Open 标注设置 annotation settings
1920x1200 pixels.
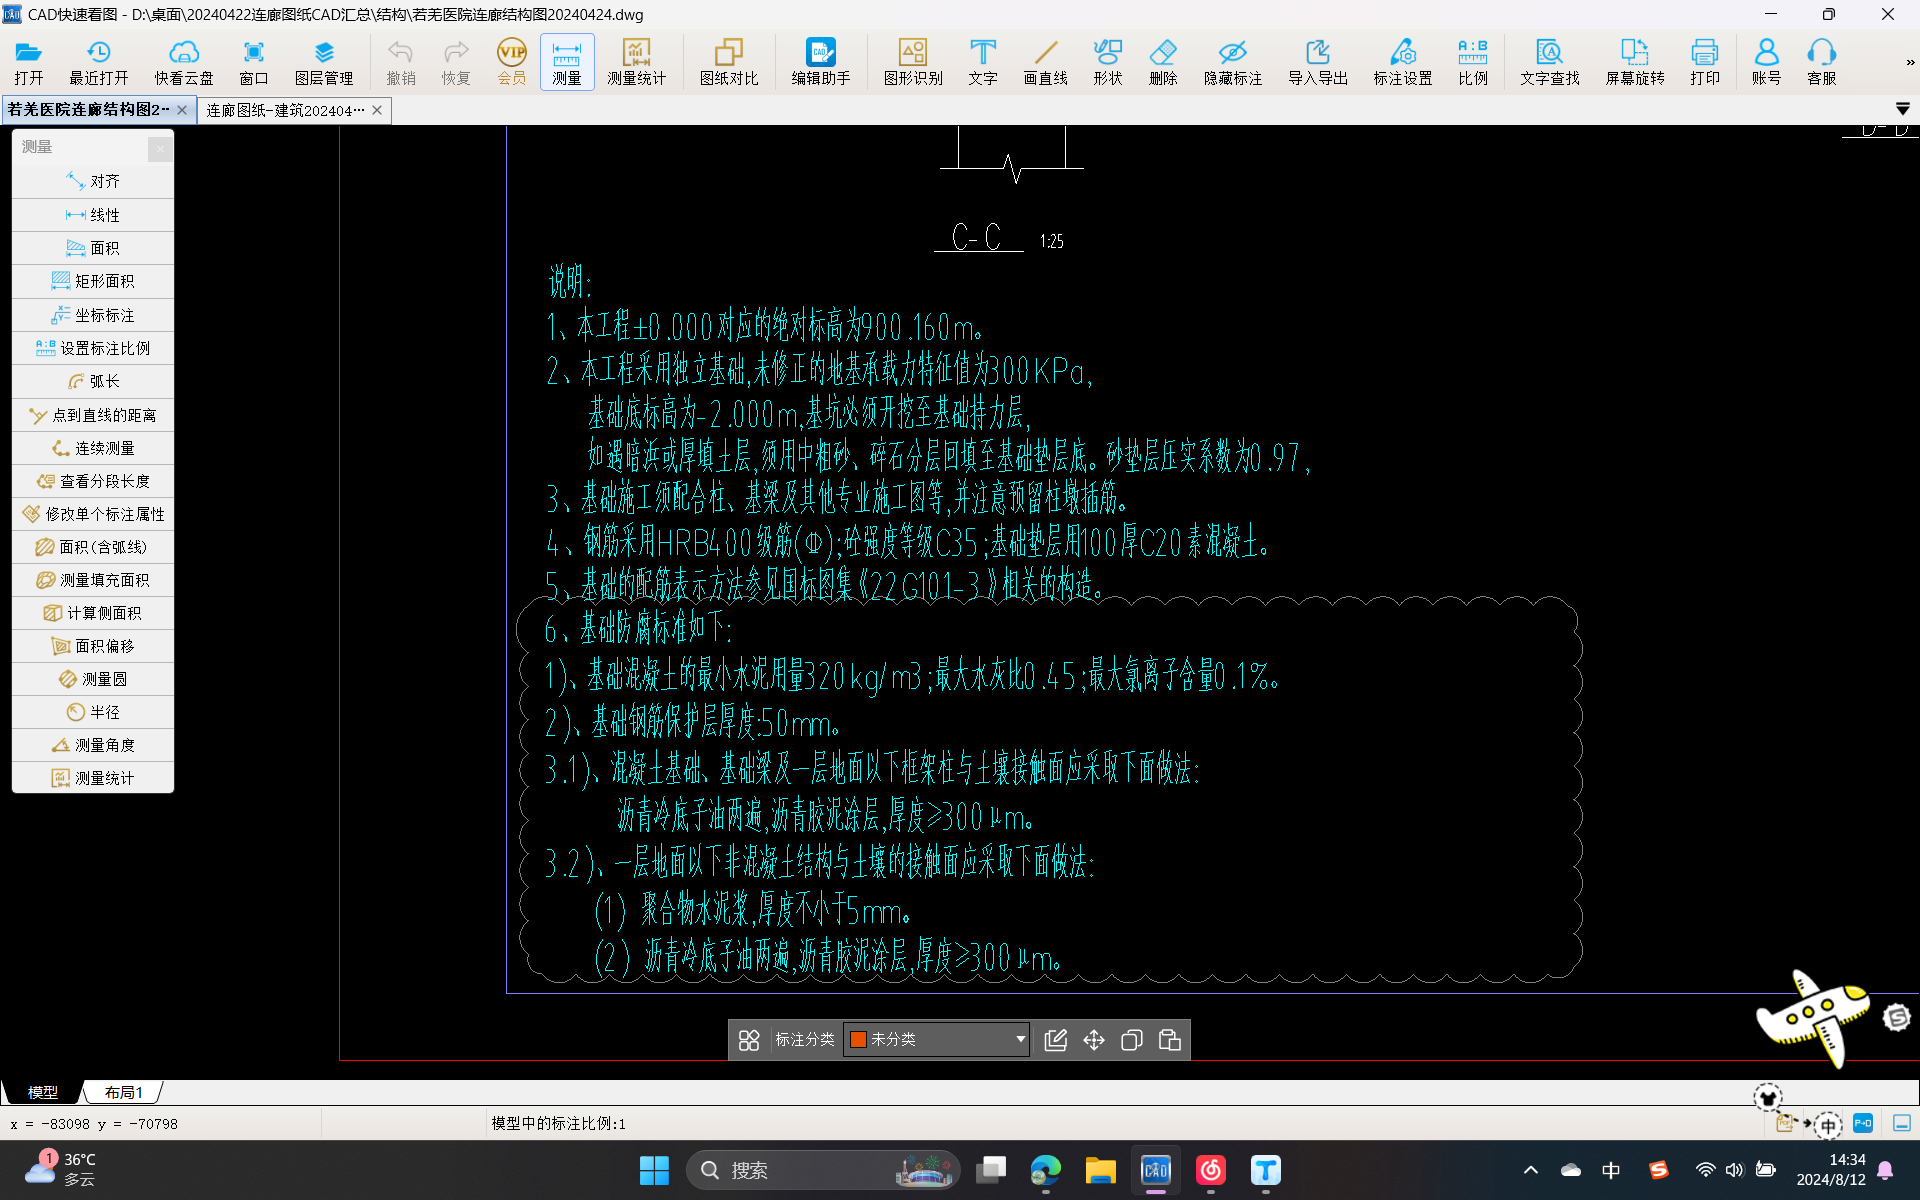coord(1403,62)
